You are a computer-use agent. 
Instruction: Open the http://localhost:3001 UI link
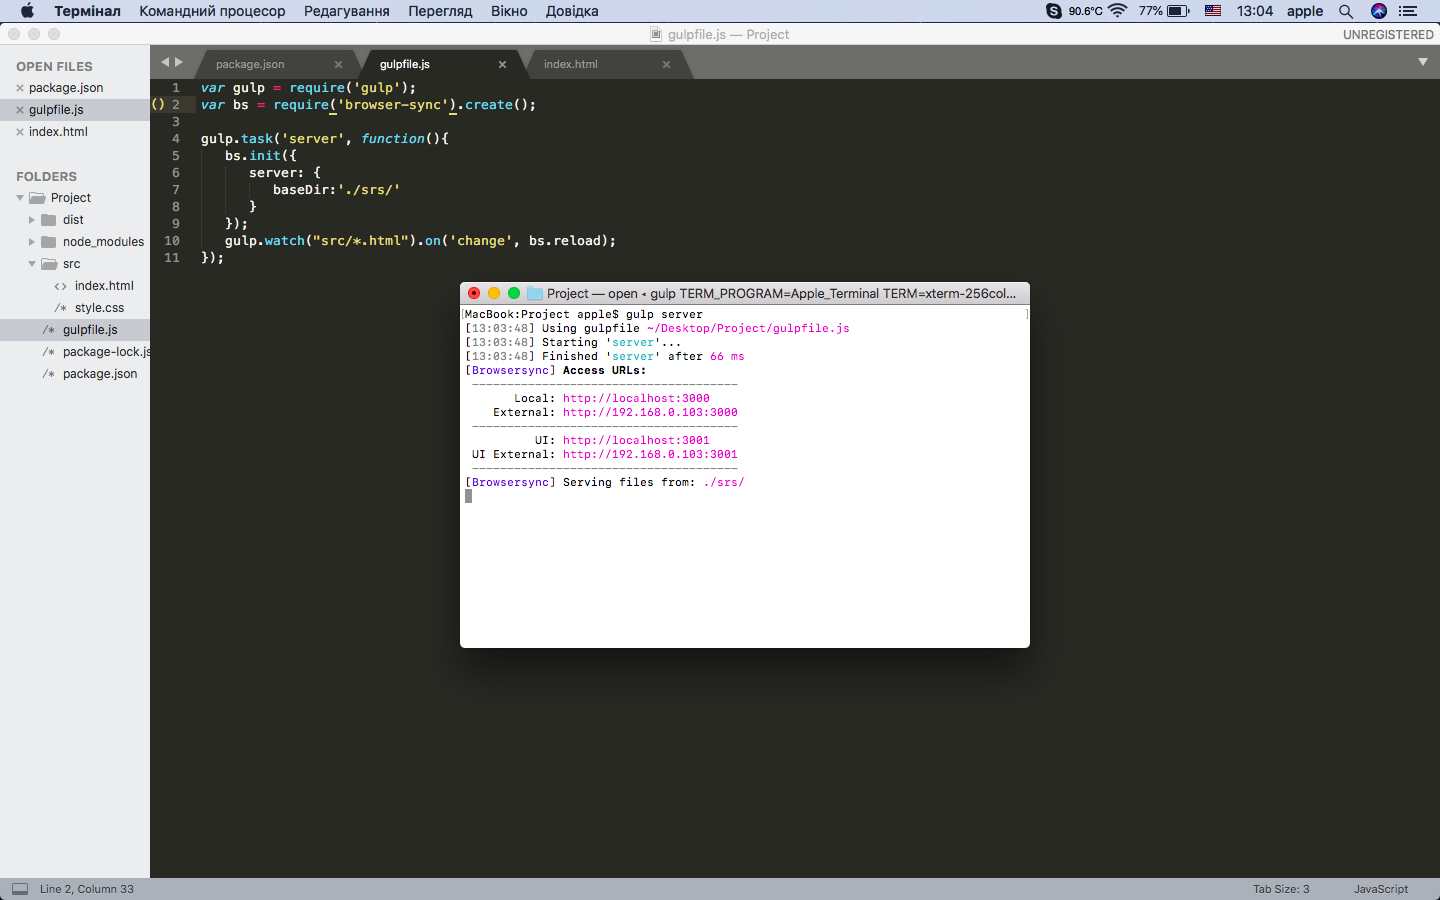pos(636,440)
